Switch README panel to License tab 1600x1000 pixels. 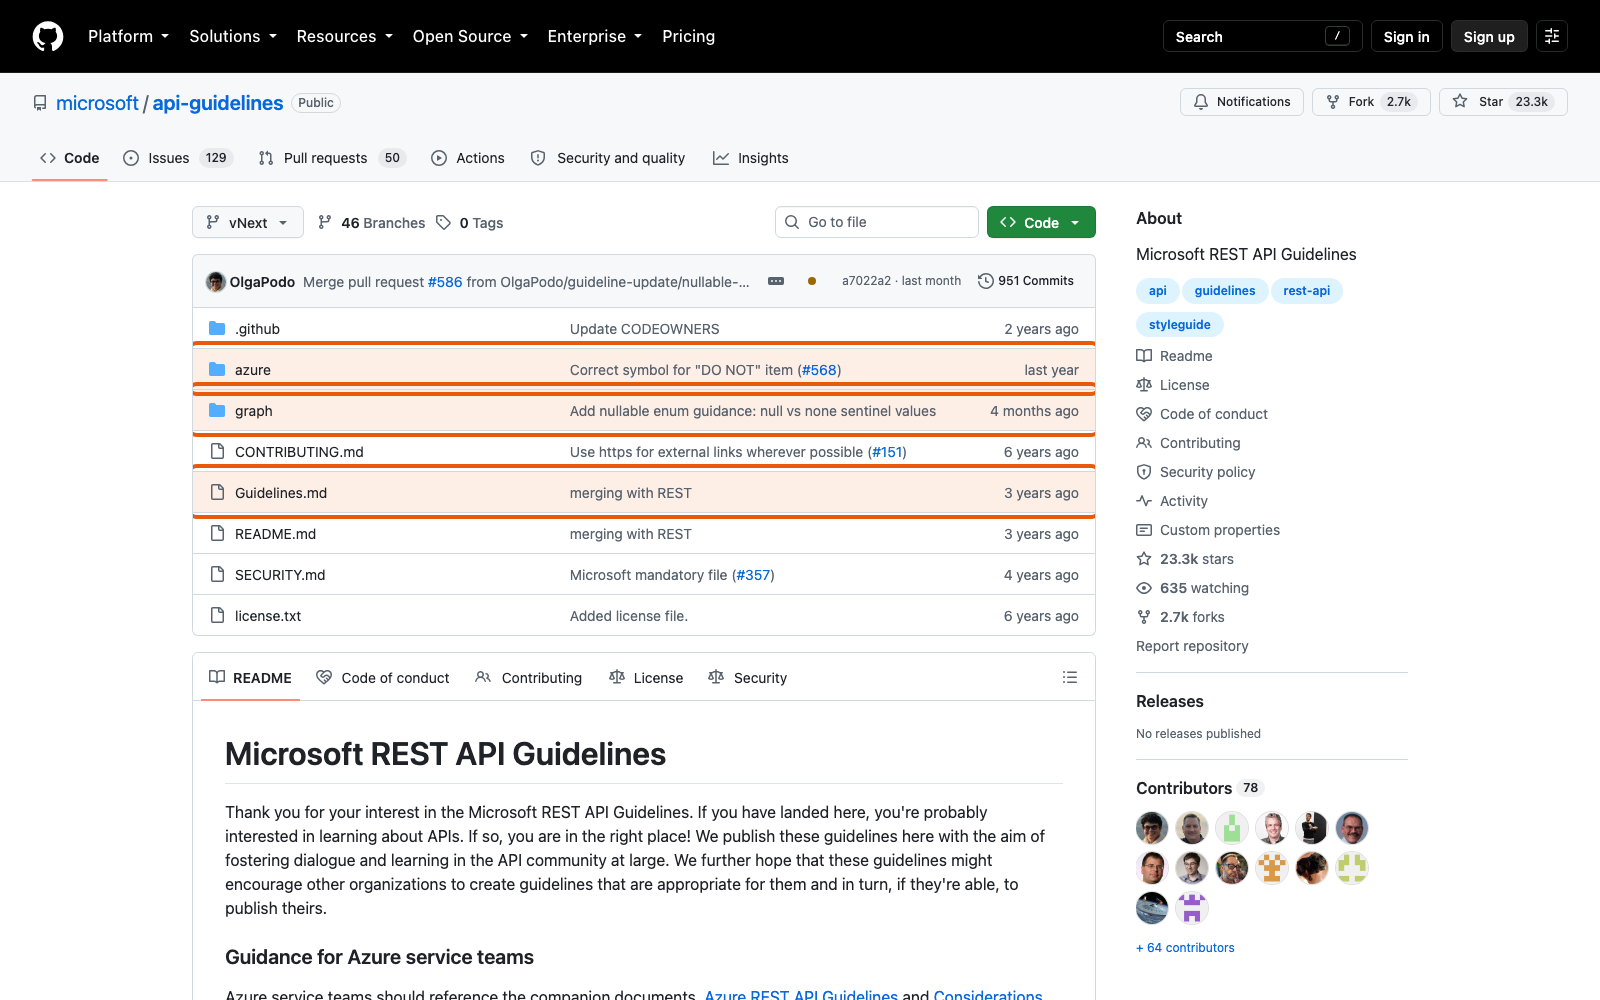(646, 677)
